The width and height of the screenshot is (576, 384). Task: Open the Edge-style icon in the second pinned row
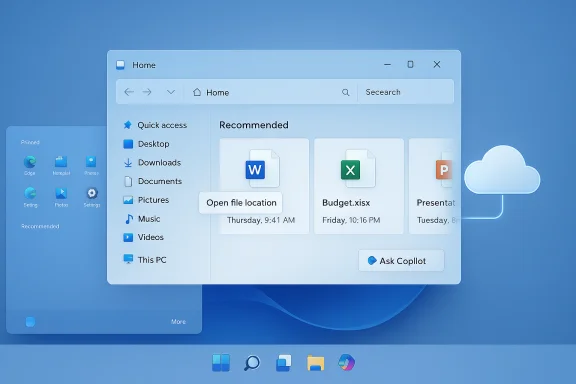(30, 193)
